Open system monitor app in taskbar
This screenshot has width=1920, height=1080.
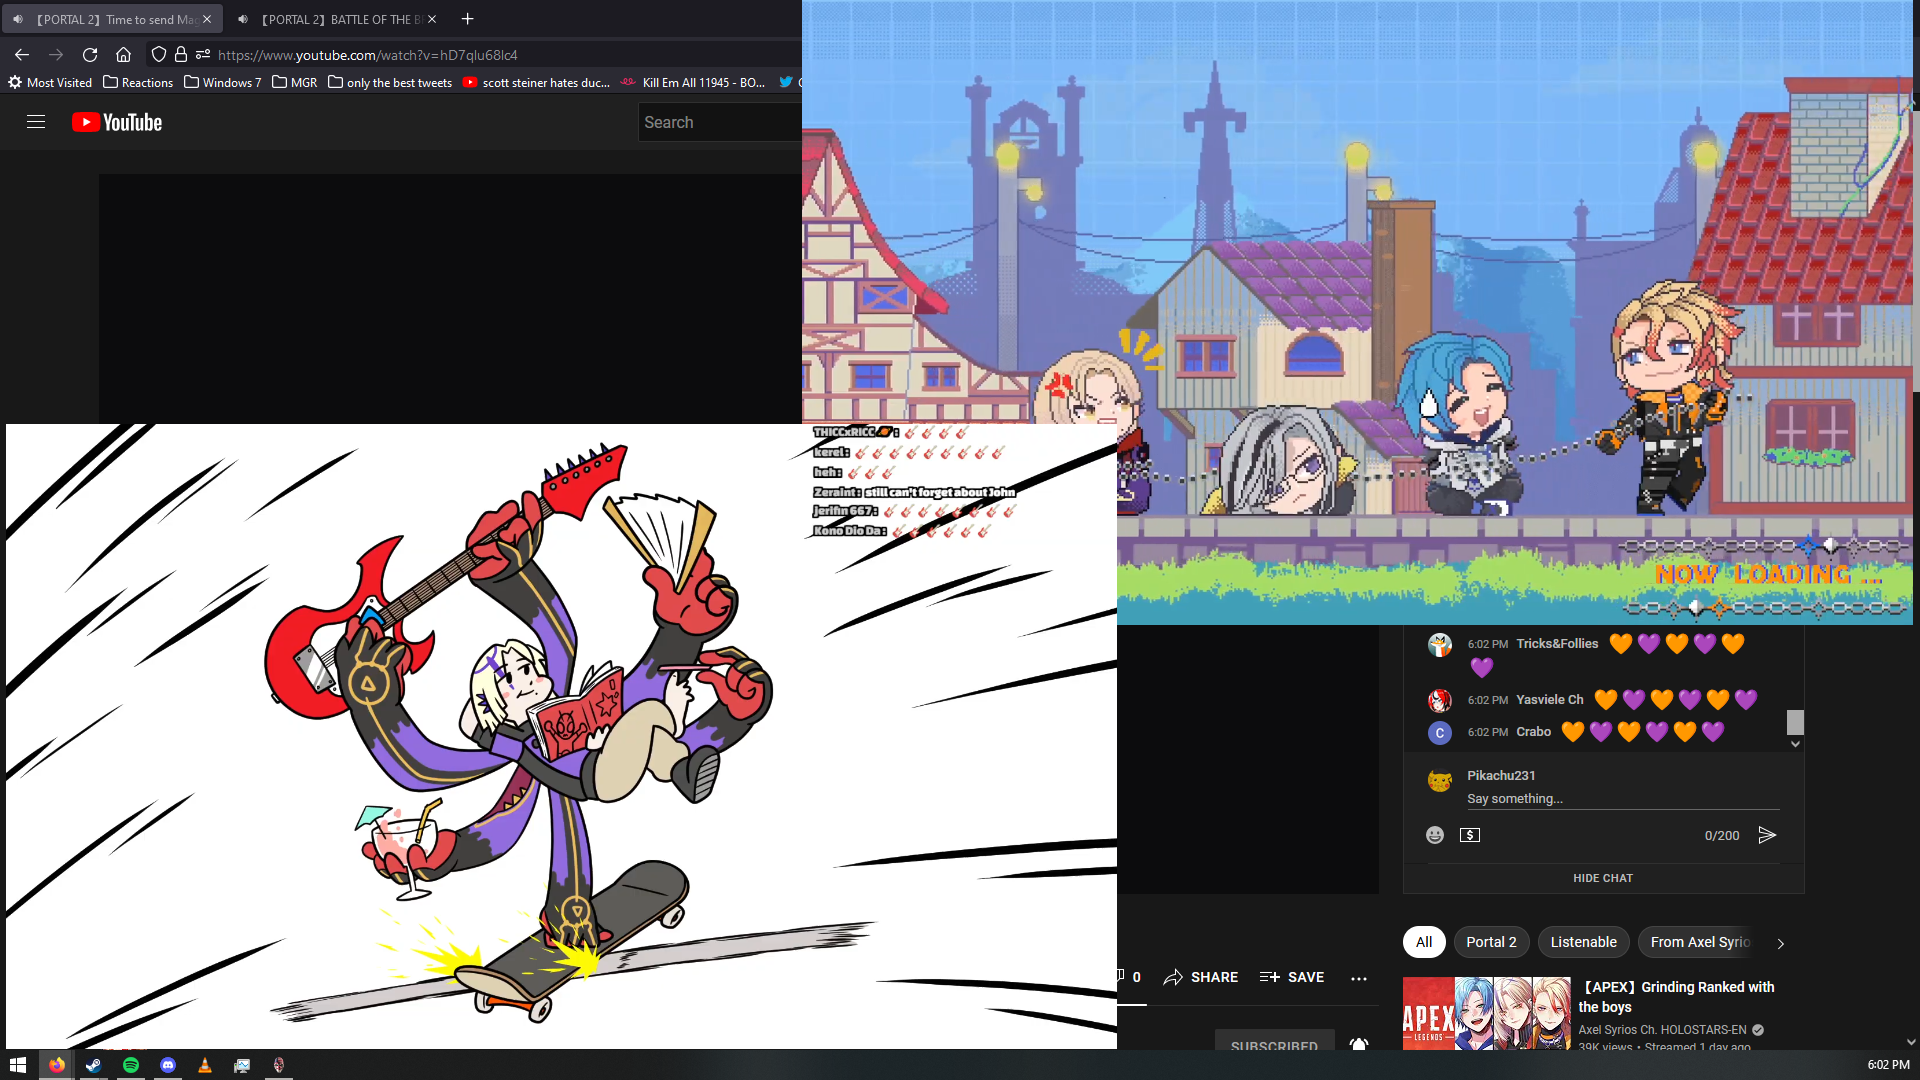click(x=242, y=1065)
